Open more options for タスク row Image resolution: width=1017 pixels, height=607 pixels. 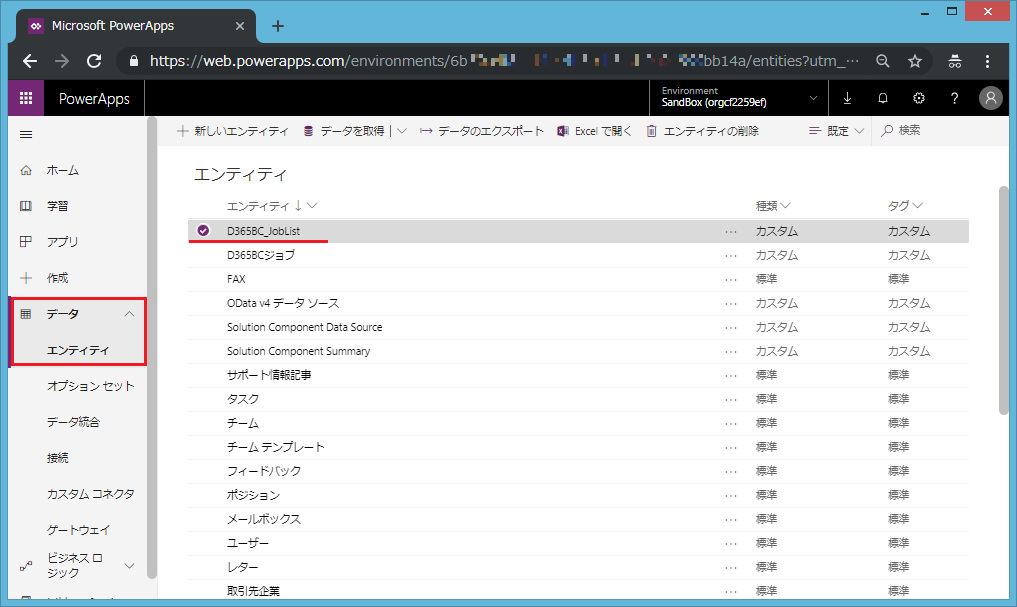pyautogui.click(x=731, y=399)
